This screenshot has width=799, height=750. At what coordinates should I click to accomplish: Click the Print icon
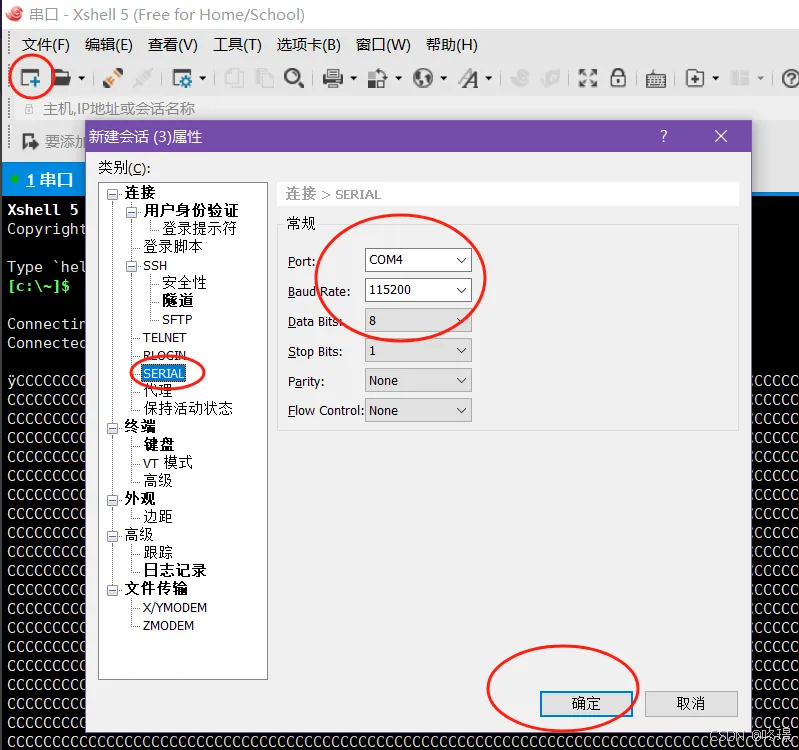click(x=333, y=78)
